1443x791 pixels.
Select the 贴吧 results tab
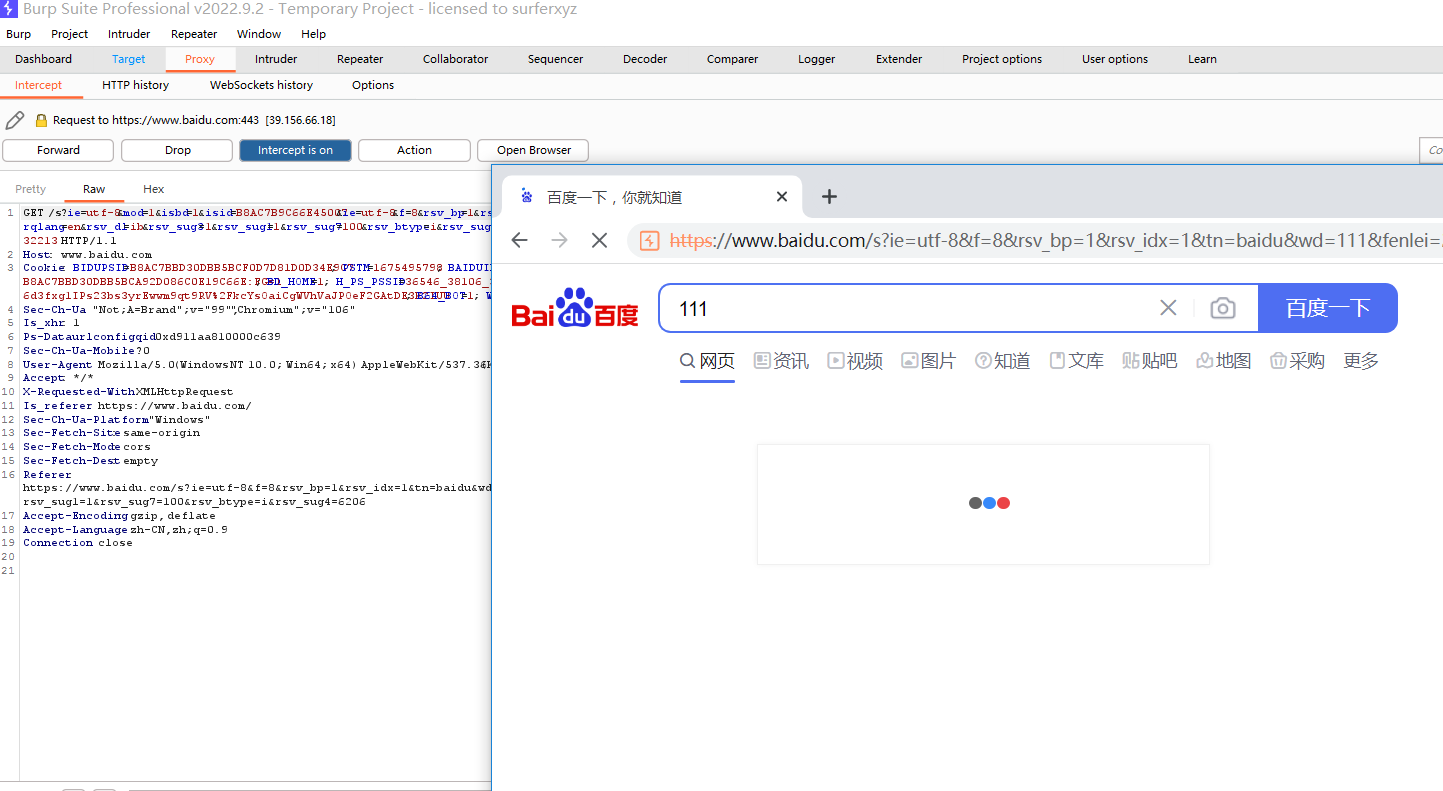click(x=1150, y=361)
